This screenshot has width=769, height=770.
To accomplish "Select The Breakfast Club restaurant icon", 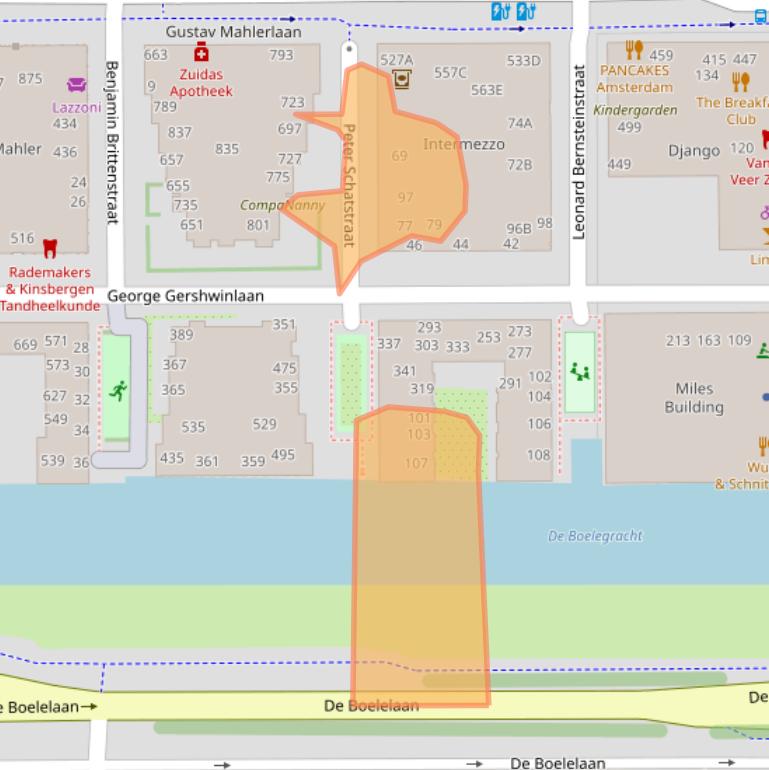I will 740,82.
